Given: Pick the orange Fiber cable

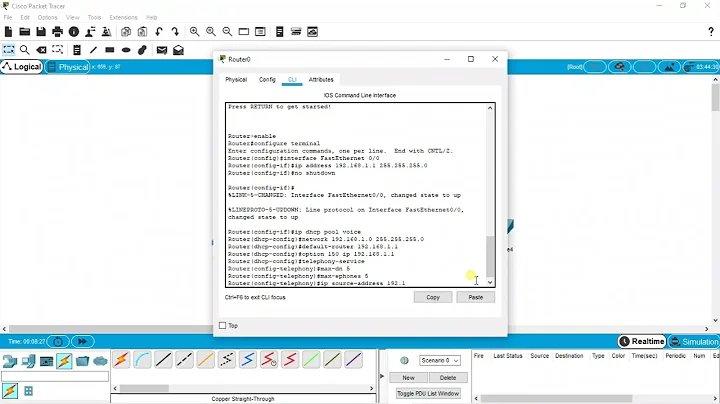Looking at the screenshot, I should 206,360.
